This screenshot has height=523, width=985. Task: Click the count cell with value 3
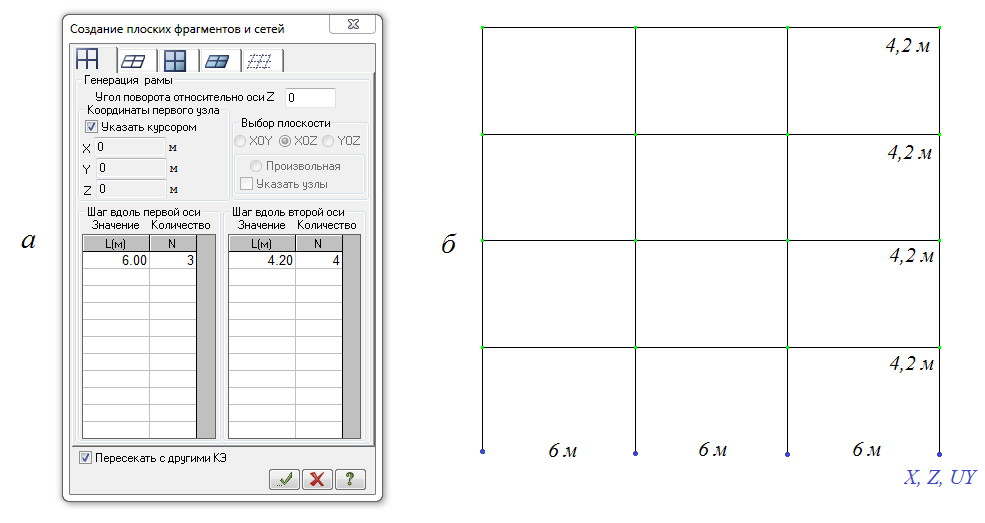(x=173, y=260)
